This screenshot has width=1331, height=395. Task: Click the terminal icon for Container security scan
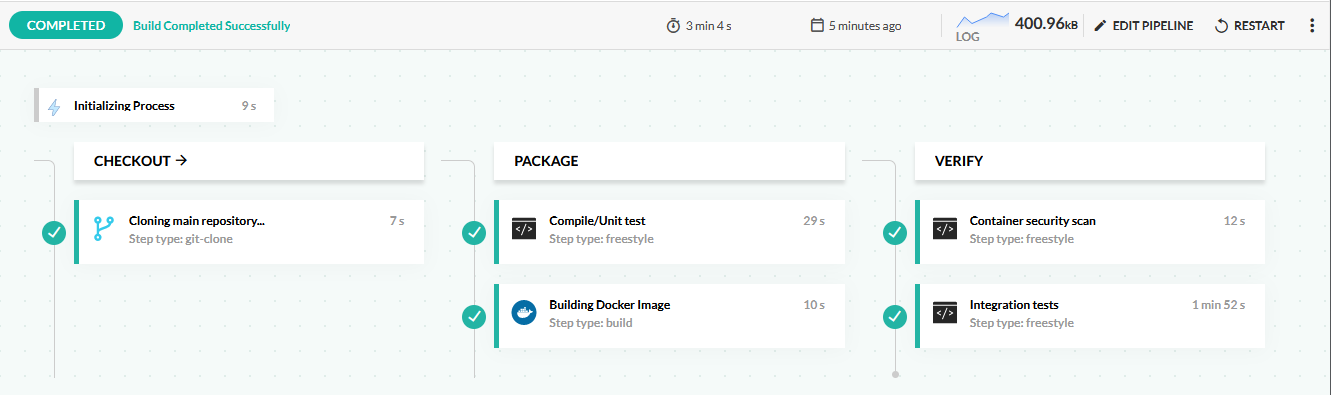(945, 229)
